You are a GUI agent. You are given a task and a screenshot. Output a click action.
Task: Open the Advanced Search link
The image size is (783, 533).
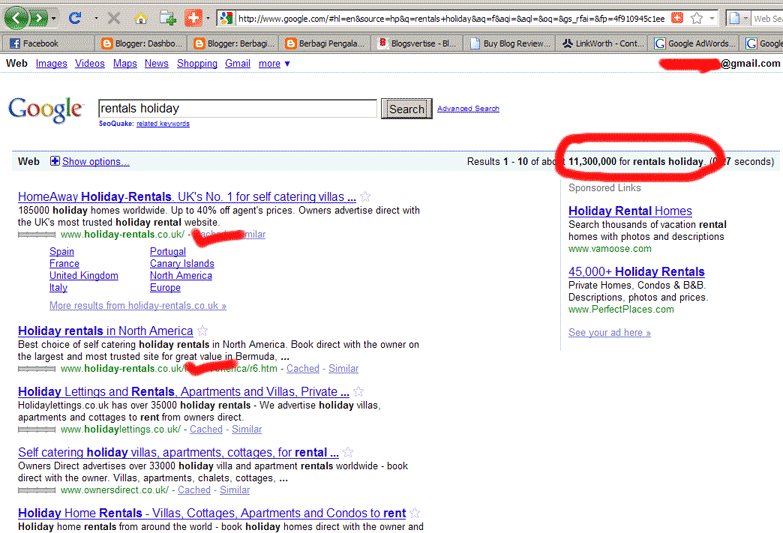(468, 108)
